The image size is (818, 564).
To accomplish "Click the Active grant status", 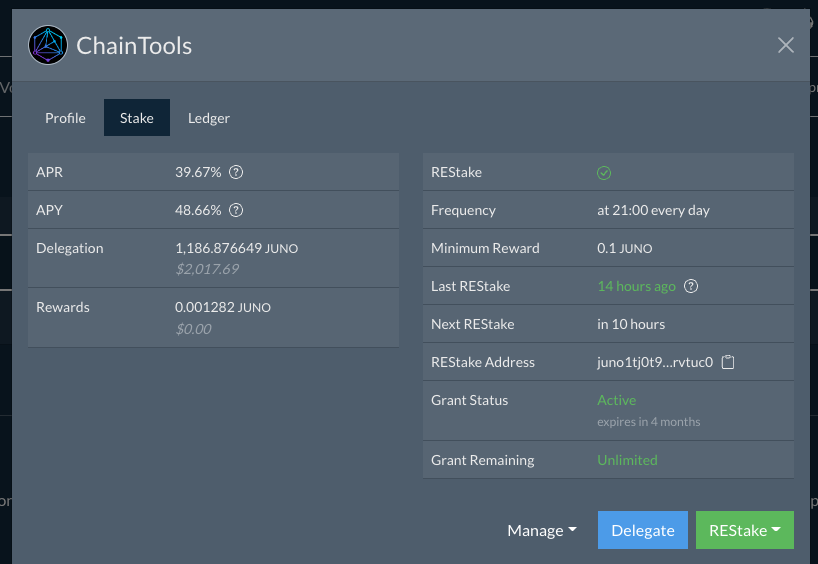I will pyautogui.click(x=617, y=400).
